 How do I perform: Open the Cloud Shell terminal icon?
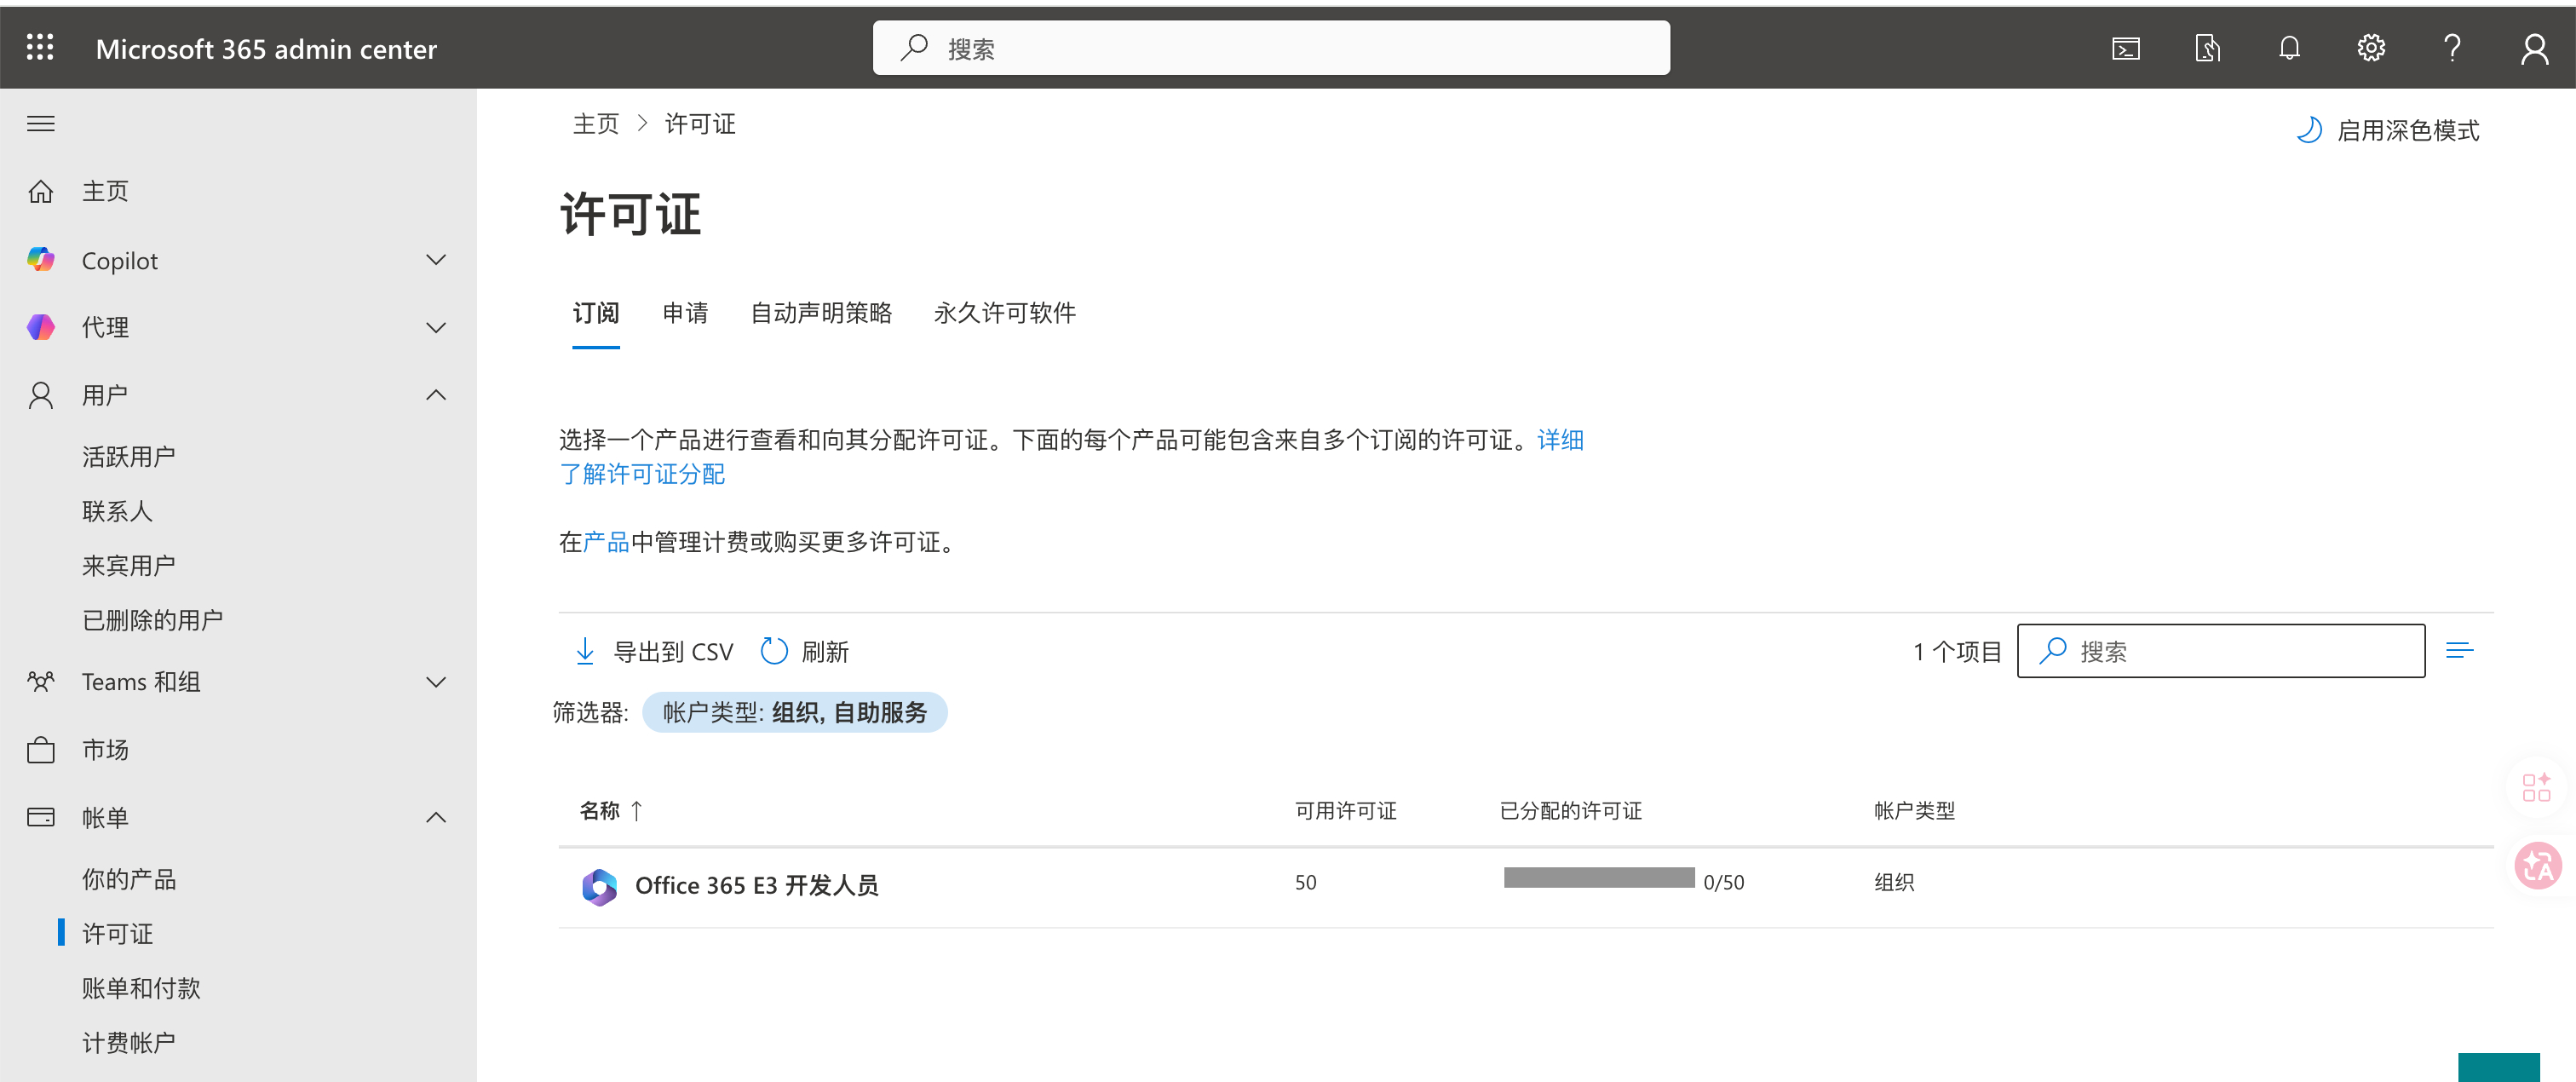pos(2126,48)
